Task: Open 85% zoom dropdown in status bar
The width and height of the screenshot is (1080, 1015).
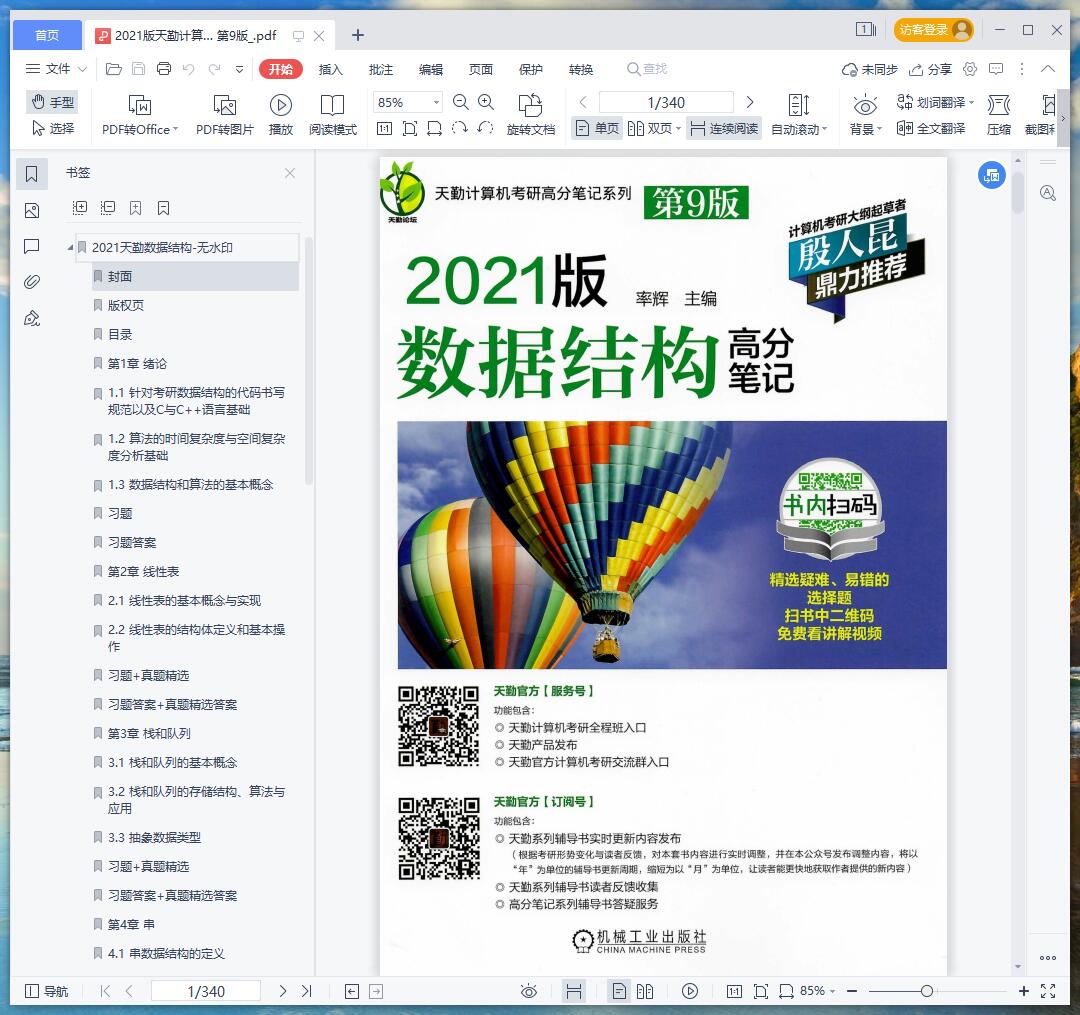Action: point(817,991)
